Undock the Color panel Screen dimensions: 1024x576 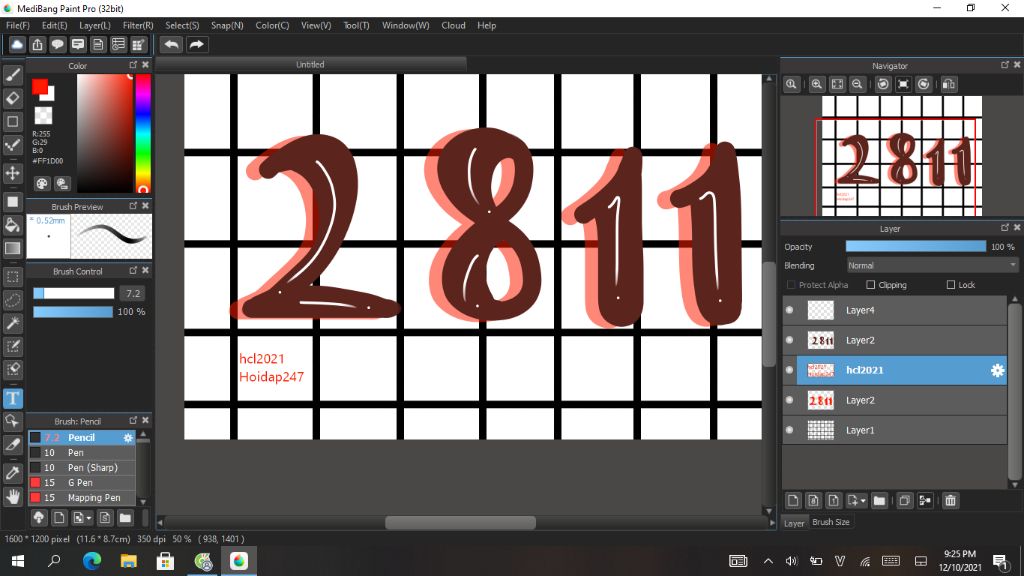point(133,65)
